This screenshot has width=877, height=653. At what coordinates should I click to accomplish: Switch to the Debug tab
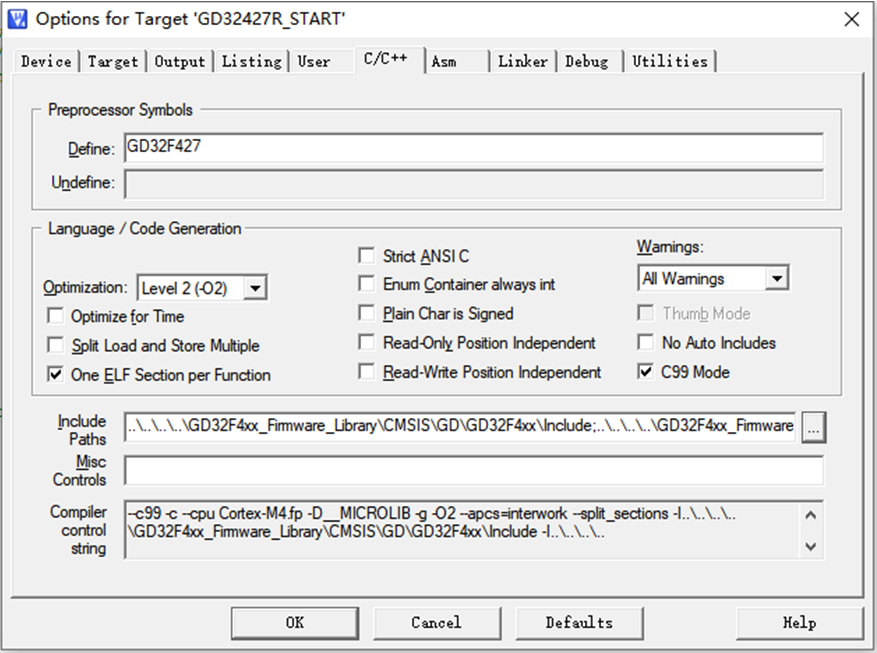(588, 61)
